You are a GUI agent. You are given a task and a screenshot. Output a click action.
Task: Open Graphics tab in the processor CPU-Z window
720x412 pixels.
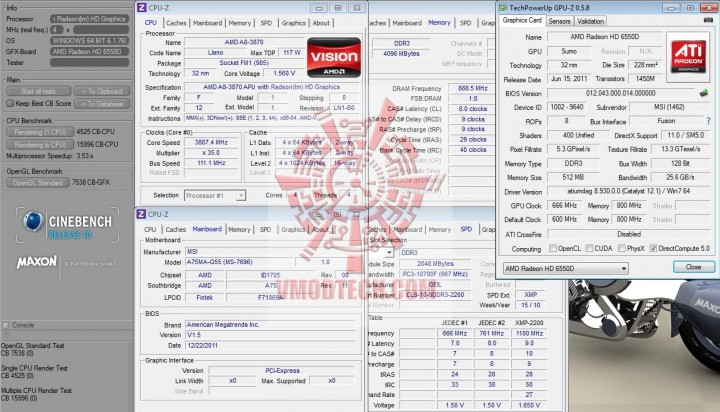click(294, 23)
